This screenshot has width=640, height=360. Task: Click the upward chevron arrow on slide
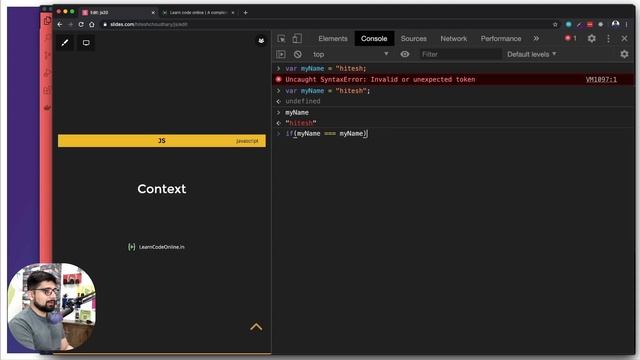click(x=256, y=327)
